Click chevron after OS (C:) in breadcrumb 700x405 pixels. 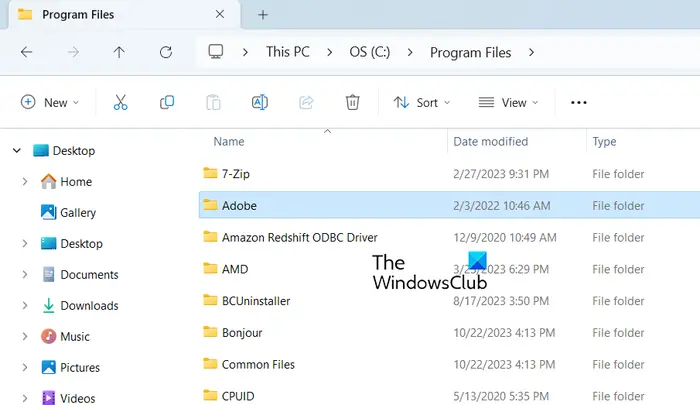pos(410,52)
